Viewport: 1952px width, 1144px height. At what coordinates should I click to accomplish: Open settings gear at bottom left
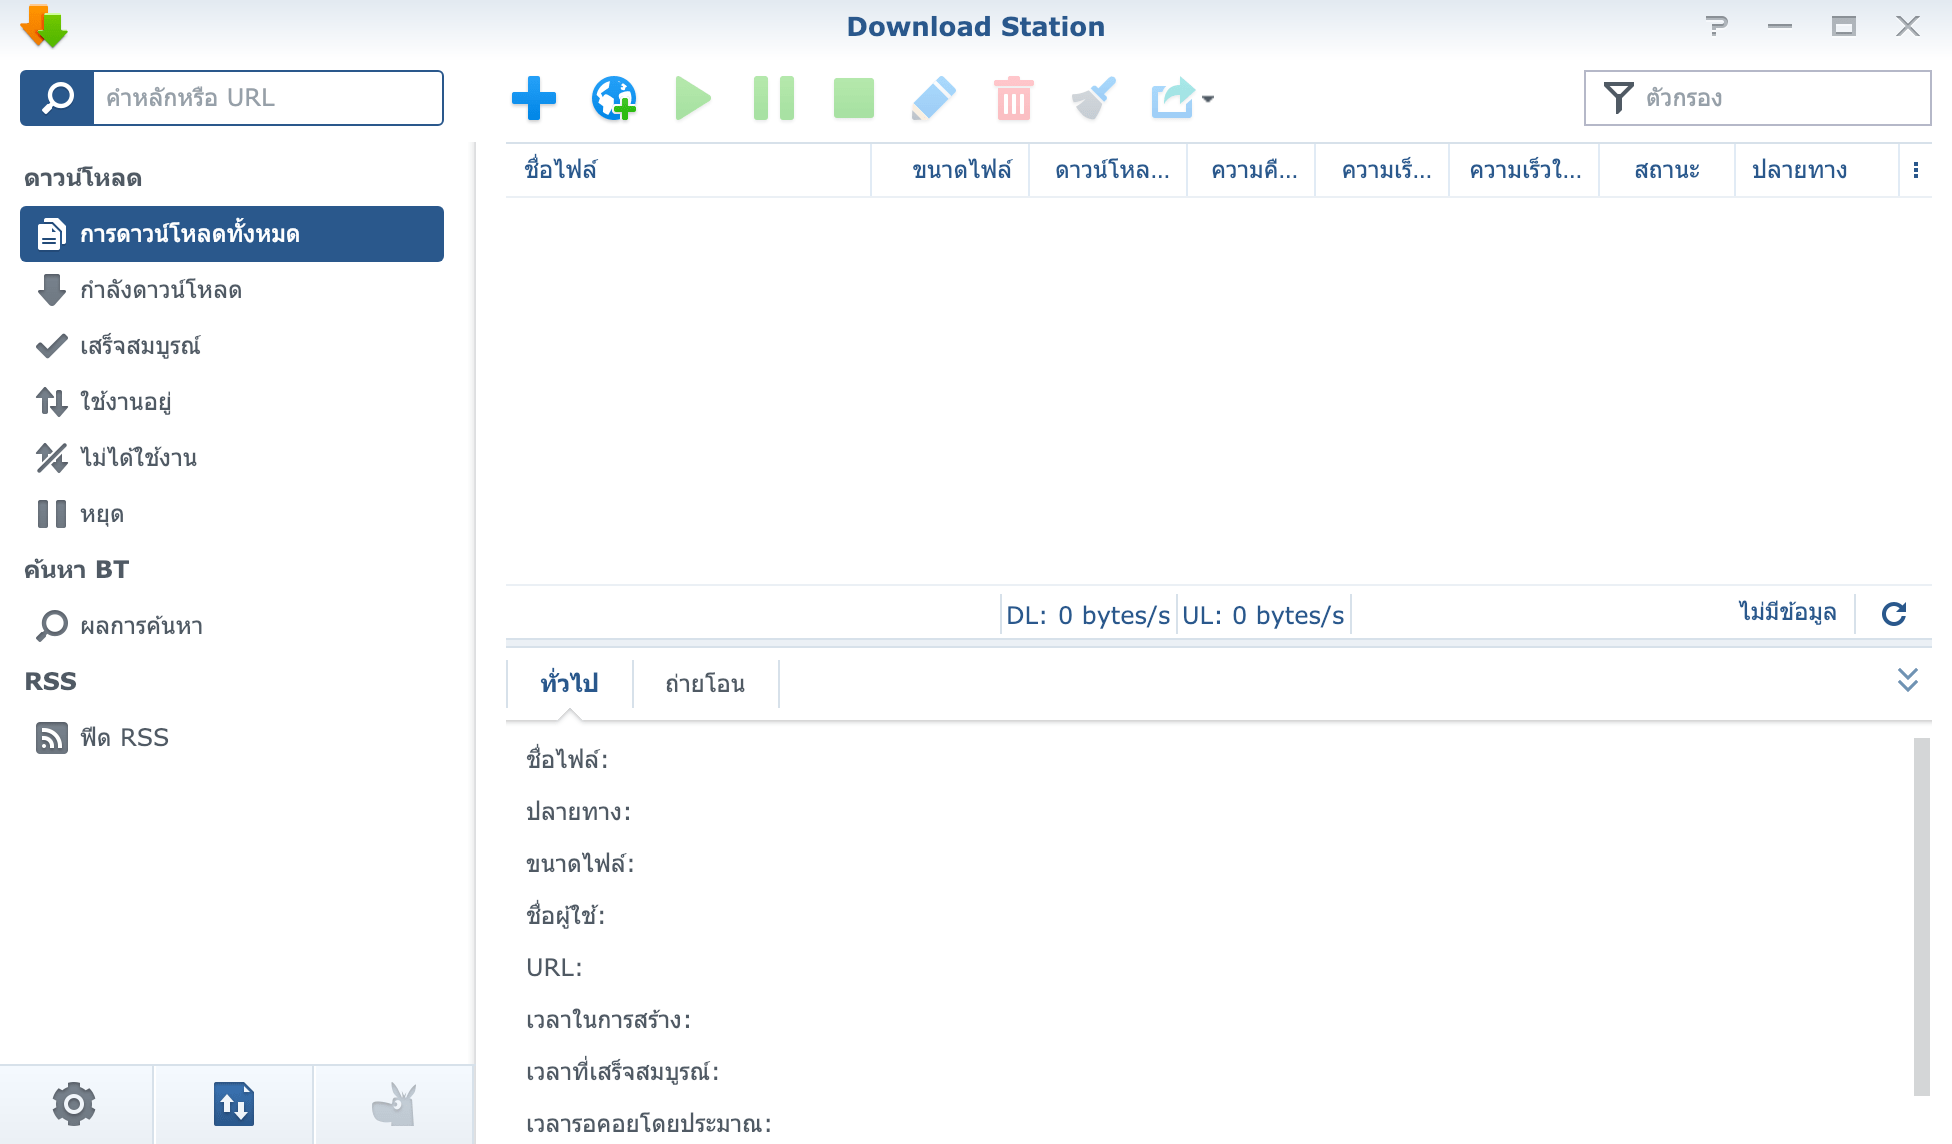74,1104
